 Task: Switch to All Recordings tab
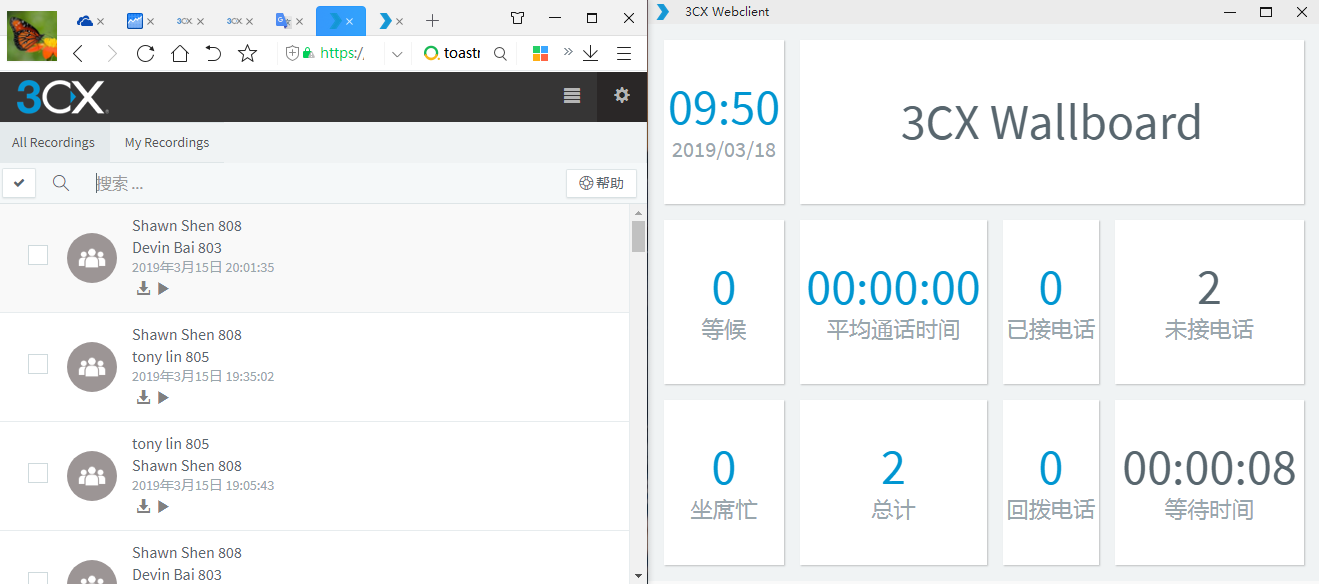[x=54, y=142]
